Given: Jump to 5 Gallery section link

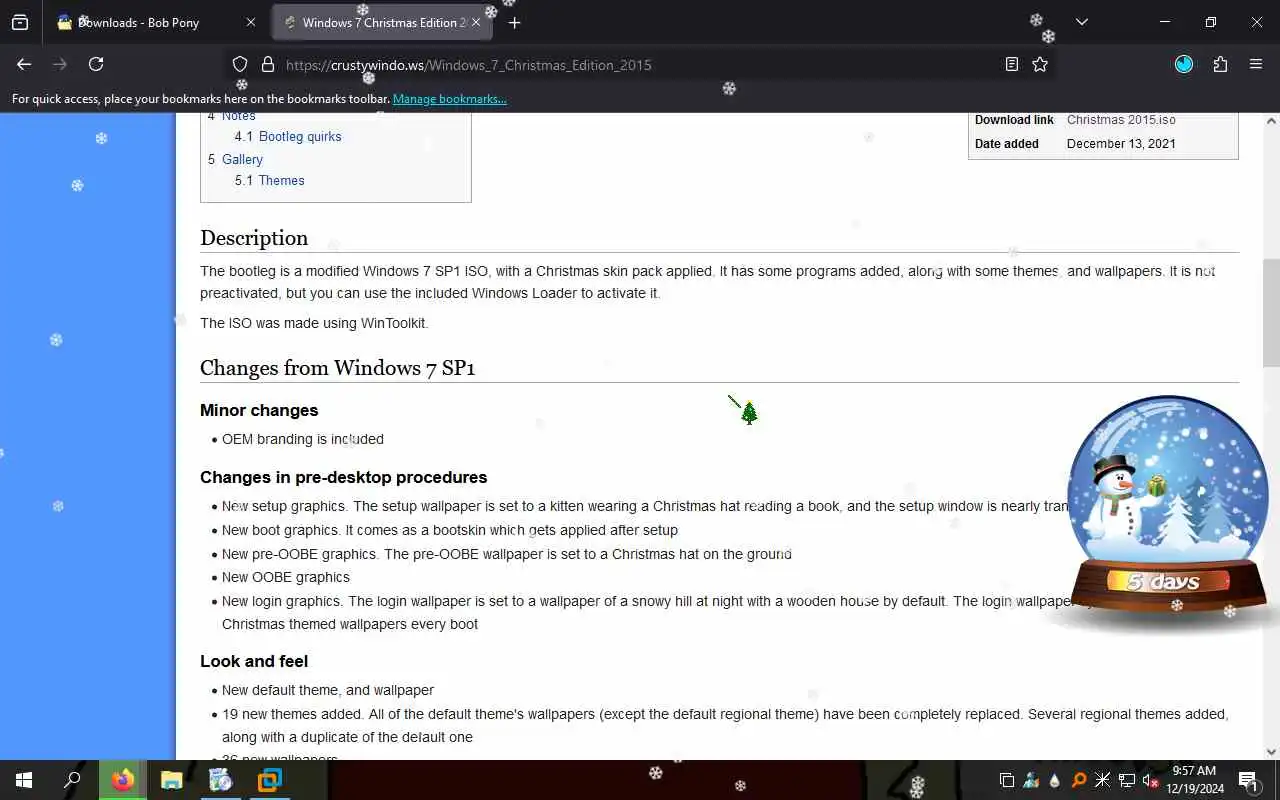Looking at the screenshot, I should coord(235,159).
